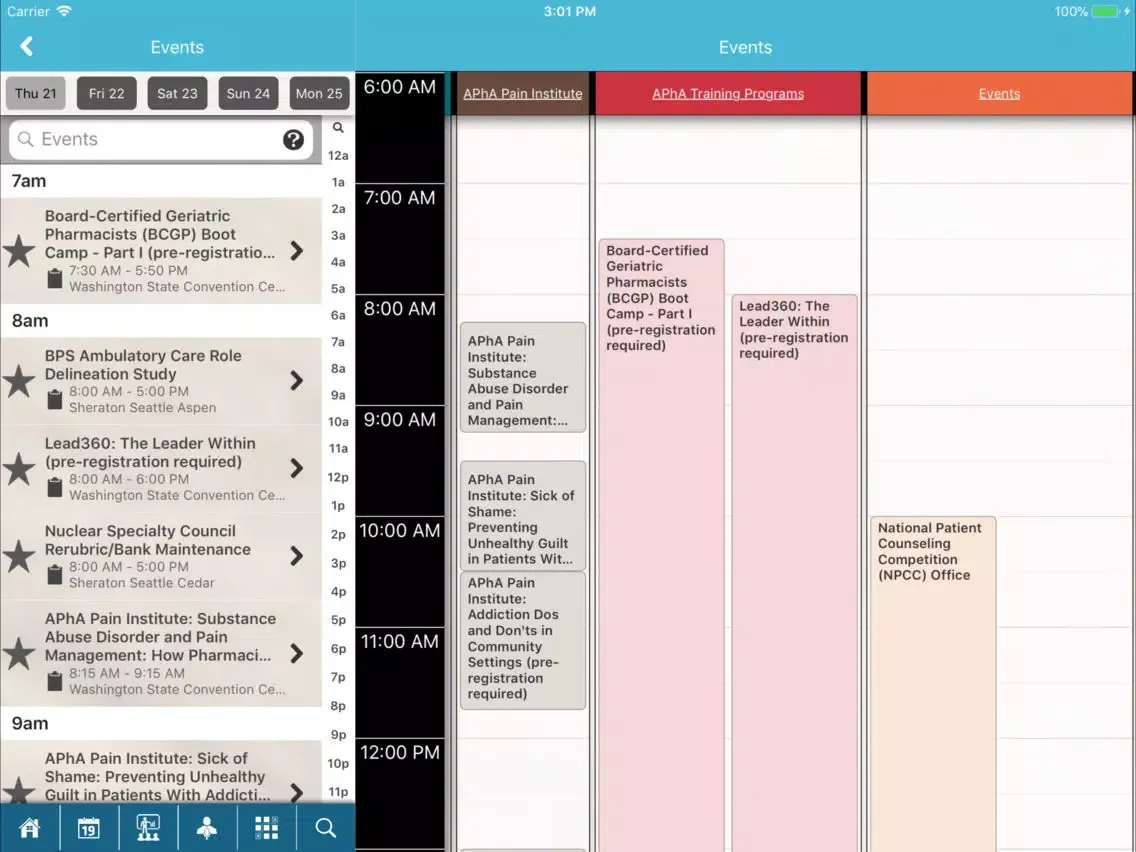Open details chevron for Substance Abuse Disorder event

click(296, 653)
